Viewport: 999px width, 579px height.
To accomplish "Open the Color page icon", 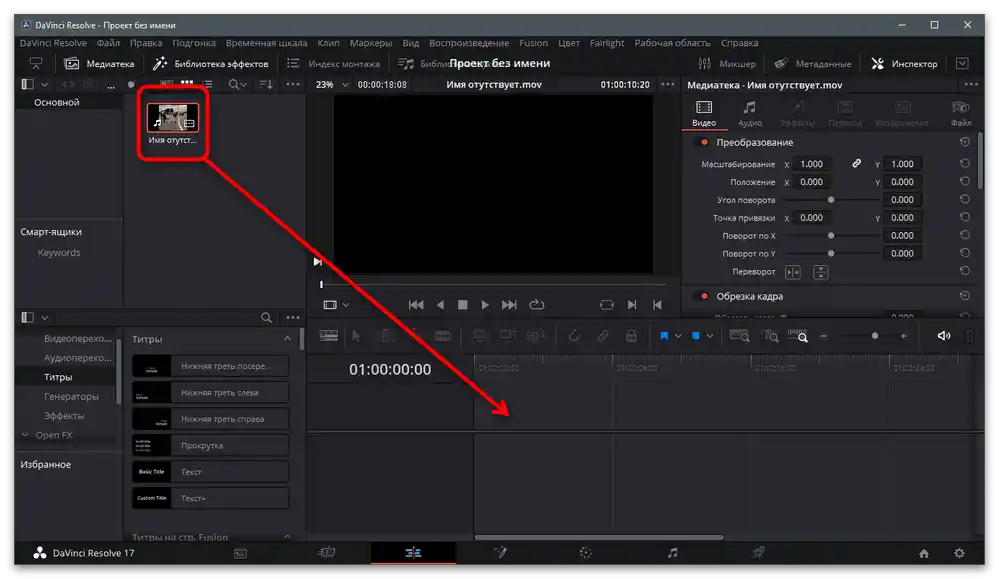I will 586,553.
